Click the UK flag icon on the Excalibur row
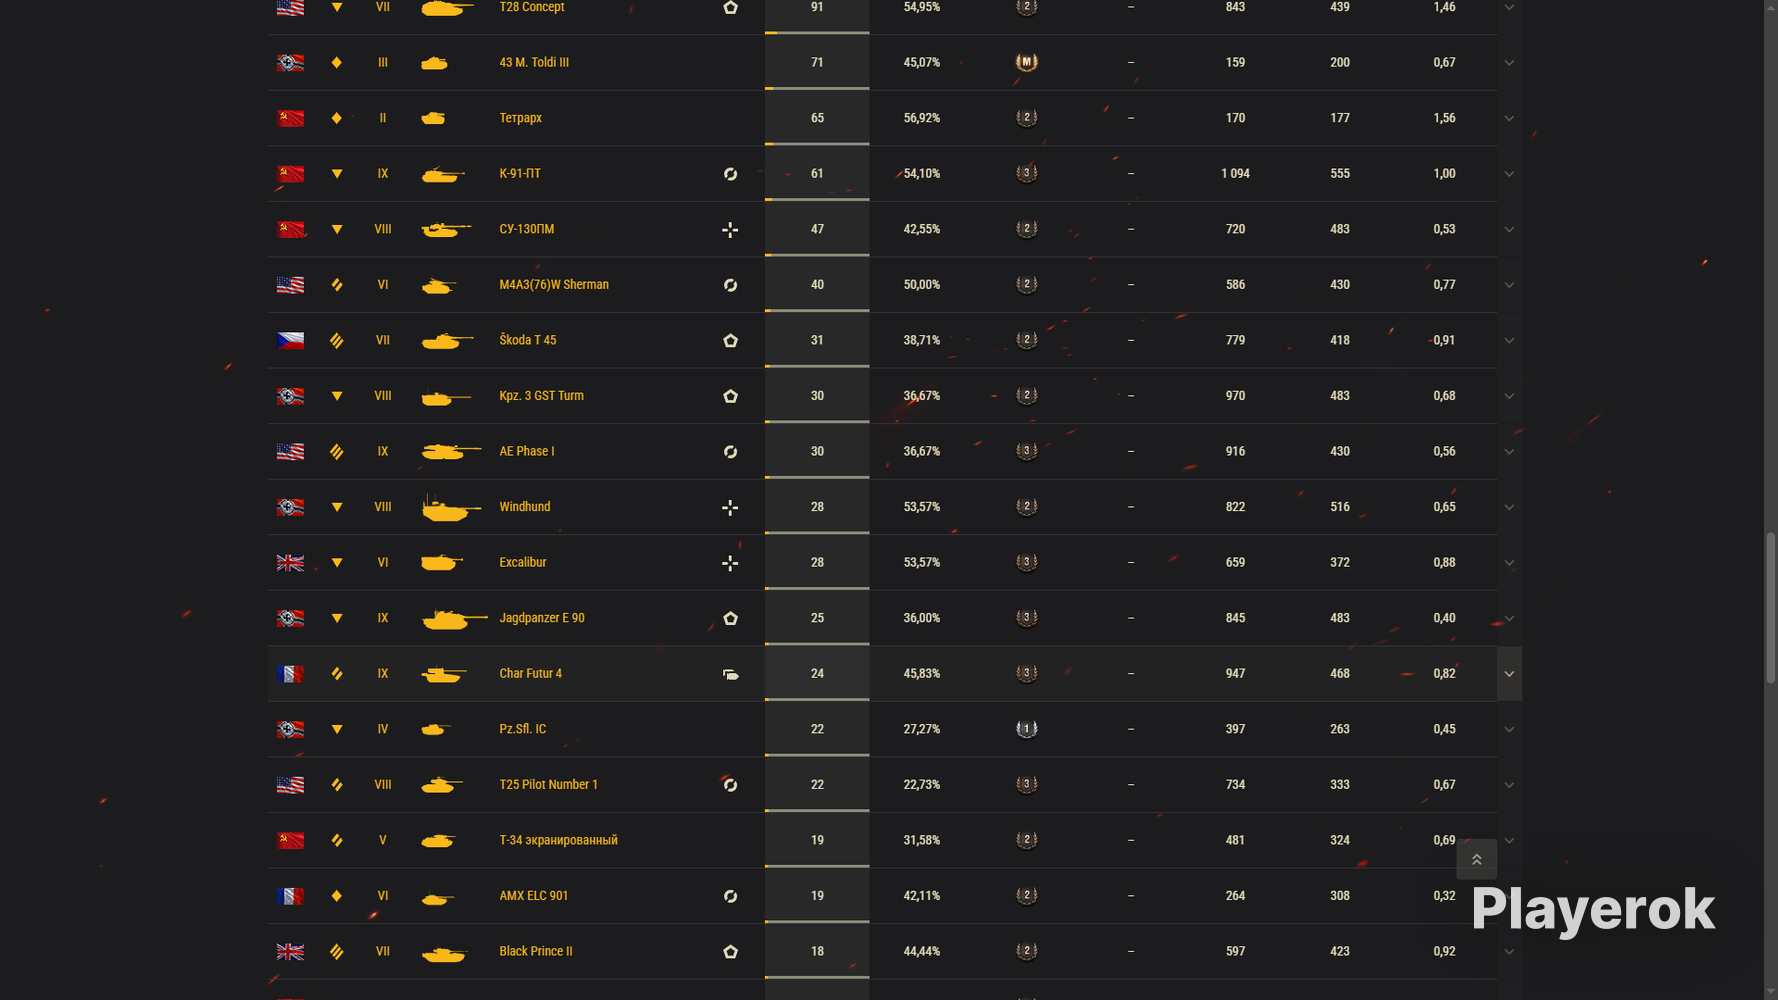 click(x=290, y=563)
